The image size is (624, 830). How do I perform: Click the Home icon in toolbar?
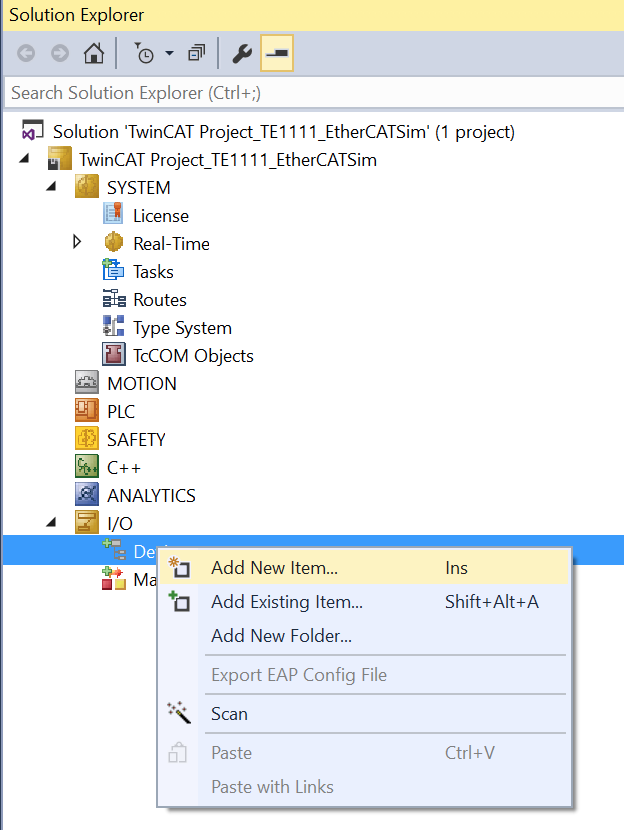(x=94, y=53)
